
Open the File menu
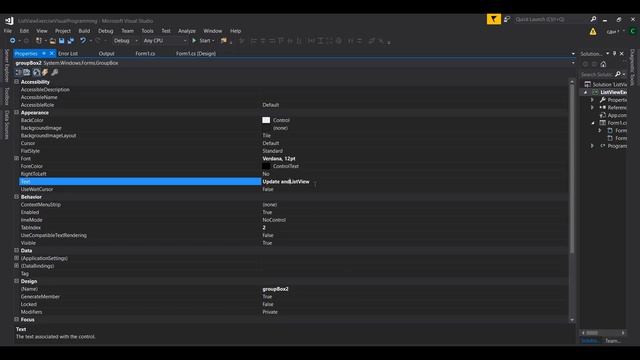[x=8, y=31]
